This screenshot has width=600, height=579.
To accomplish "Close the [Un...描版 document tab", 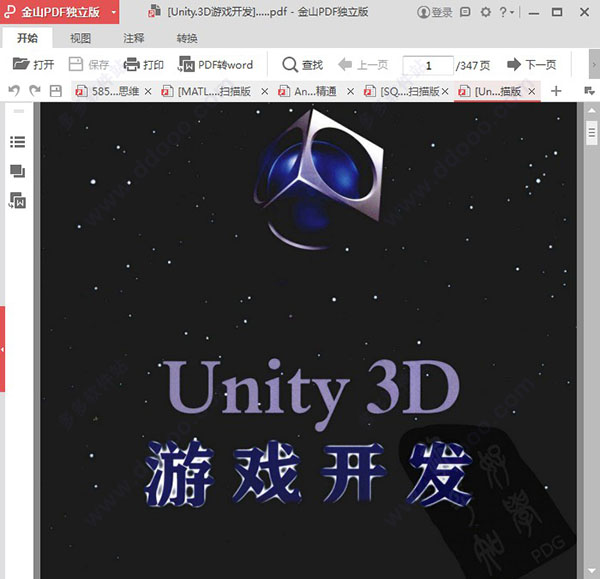I will click(x=532, y=91).
